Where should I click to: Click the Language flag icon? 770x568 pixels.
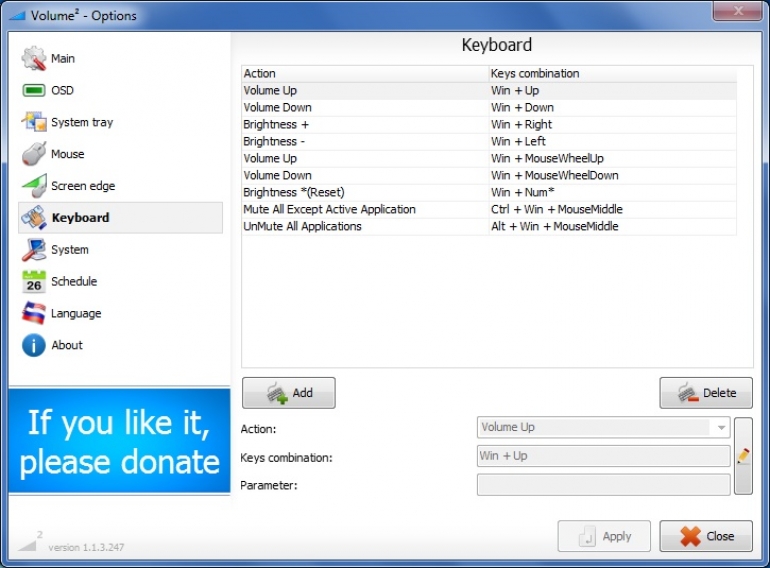pos(33,313)
